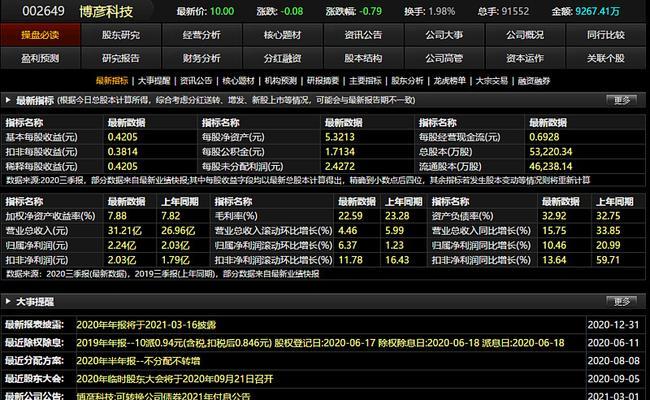Jump to 融资融券 section link
Image resolution: width=650 pixels, height=400 pixels.
[534, 81]
